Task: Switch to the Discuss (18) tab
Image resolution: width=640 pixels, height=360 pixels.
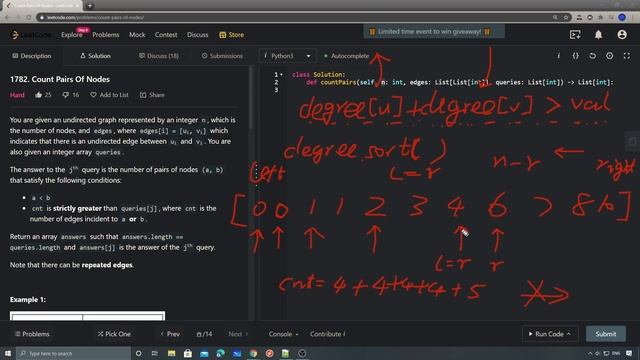Action: point(159,56)
